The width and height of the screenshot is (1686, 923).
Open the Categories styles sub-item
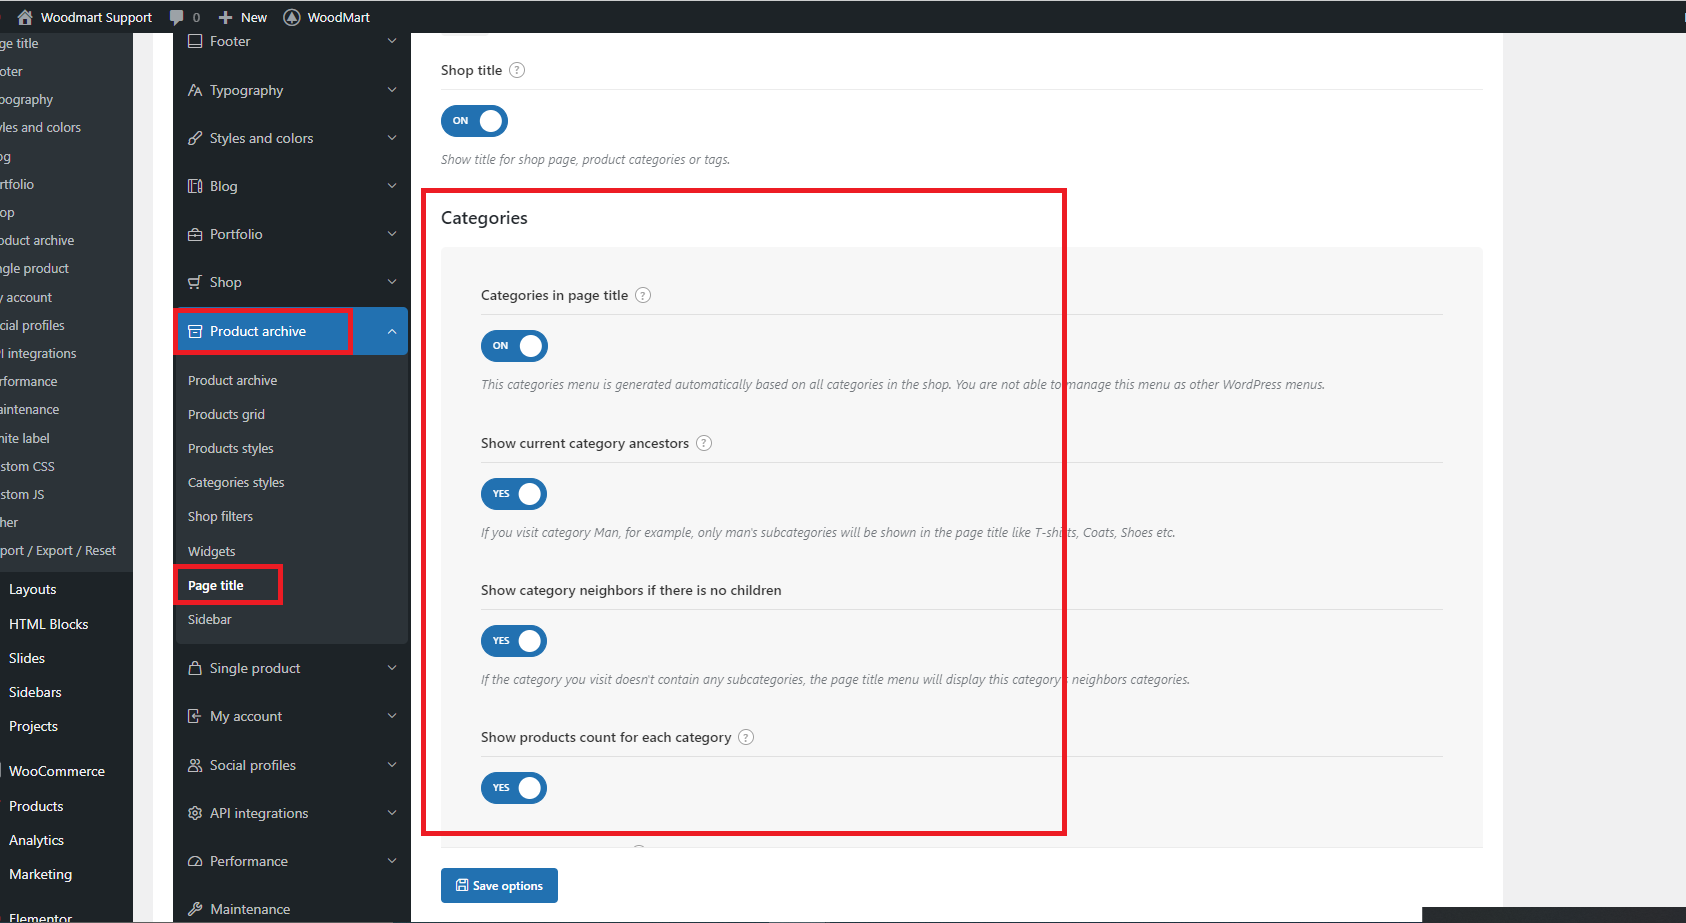point(236,482)
